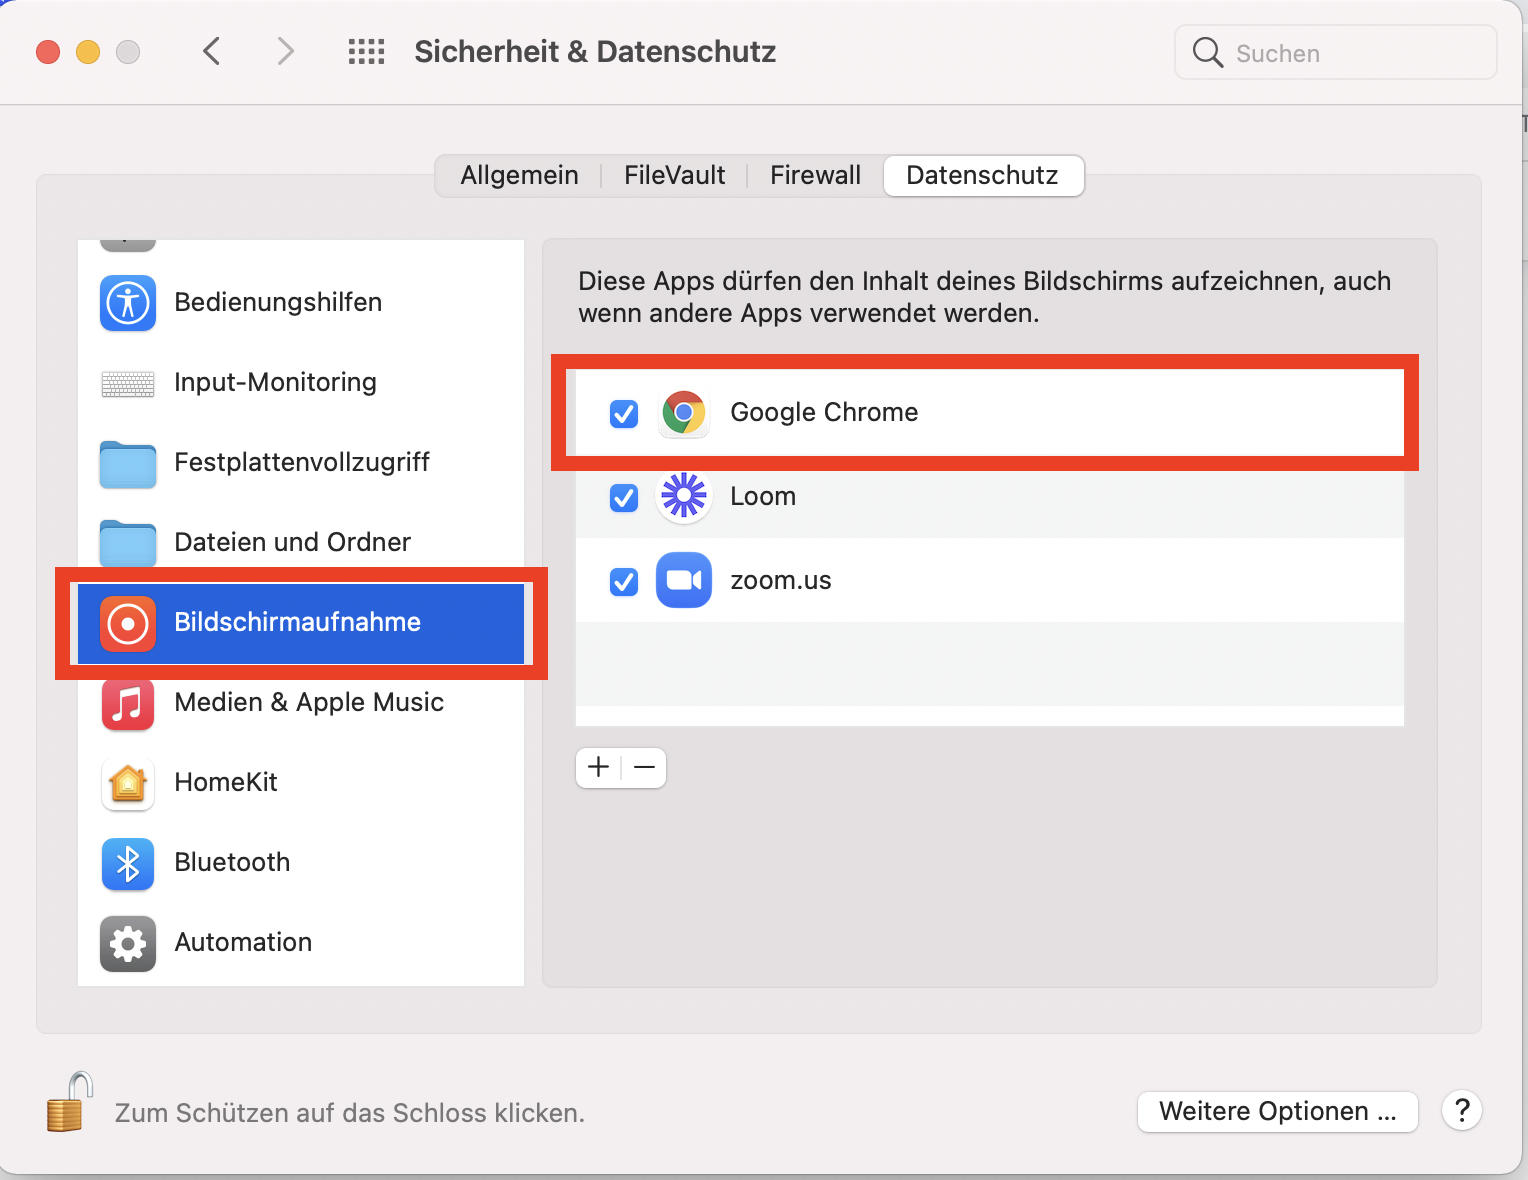This screenshot has width=1528, height=1180.
Task: Click the zoom.us camera icon
Action: 684,580
